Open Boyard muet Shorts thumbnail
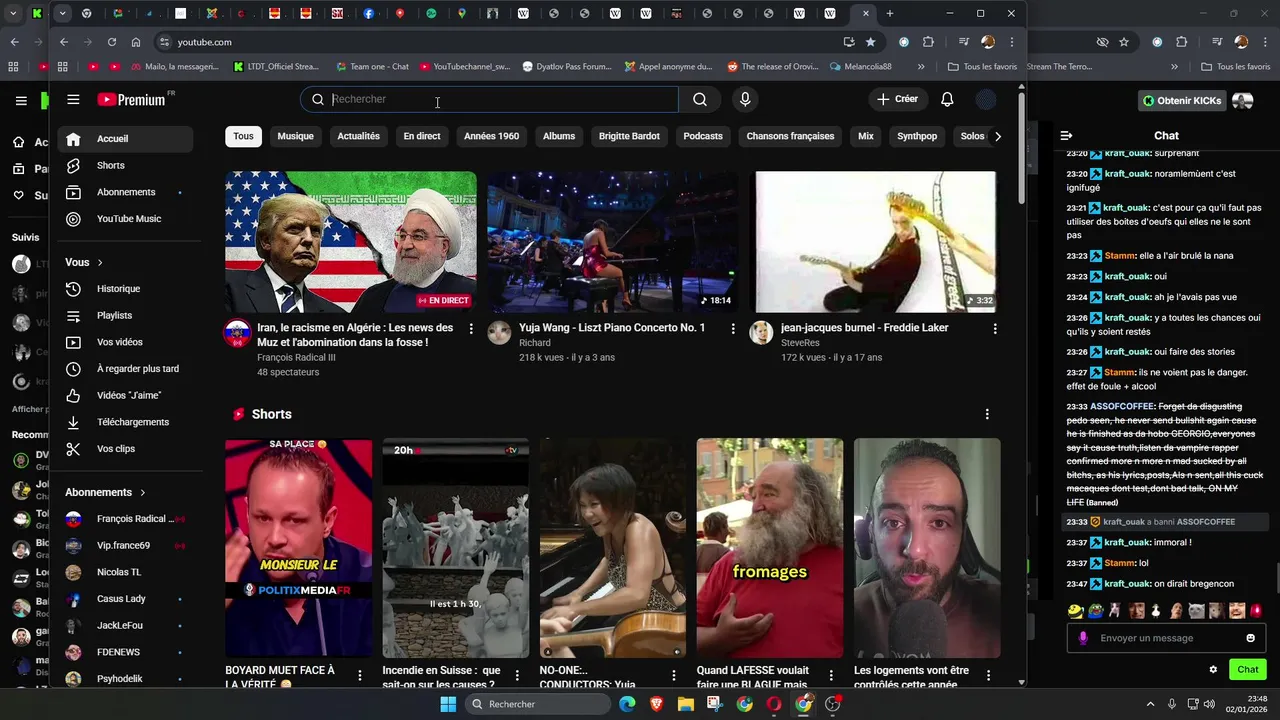The height and width of the screenshot is (720, 1280). (x=298, y=548)
